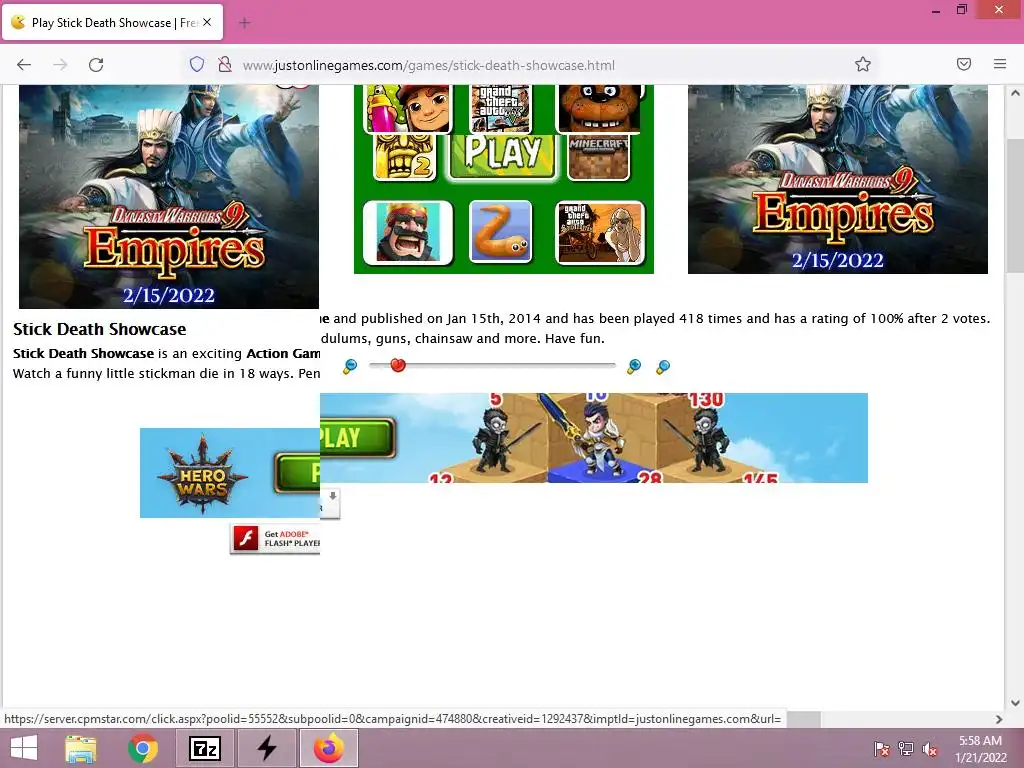Click the Hero Wars logo banner
The width and height of the screenshot is (1024, 768).
click(202, 474)
